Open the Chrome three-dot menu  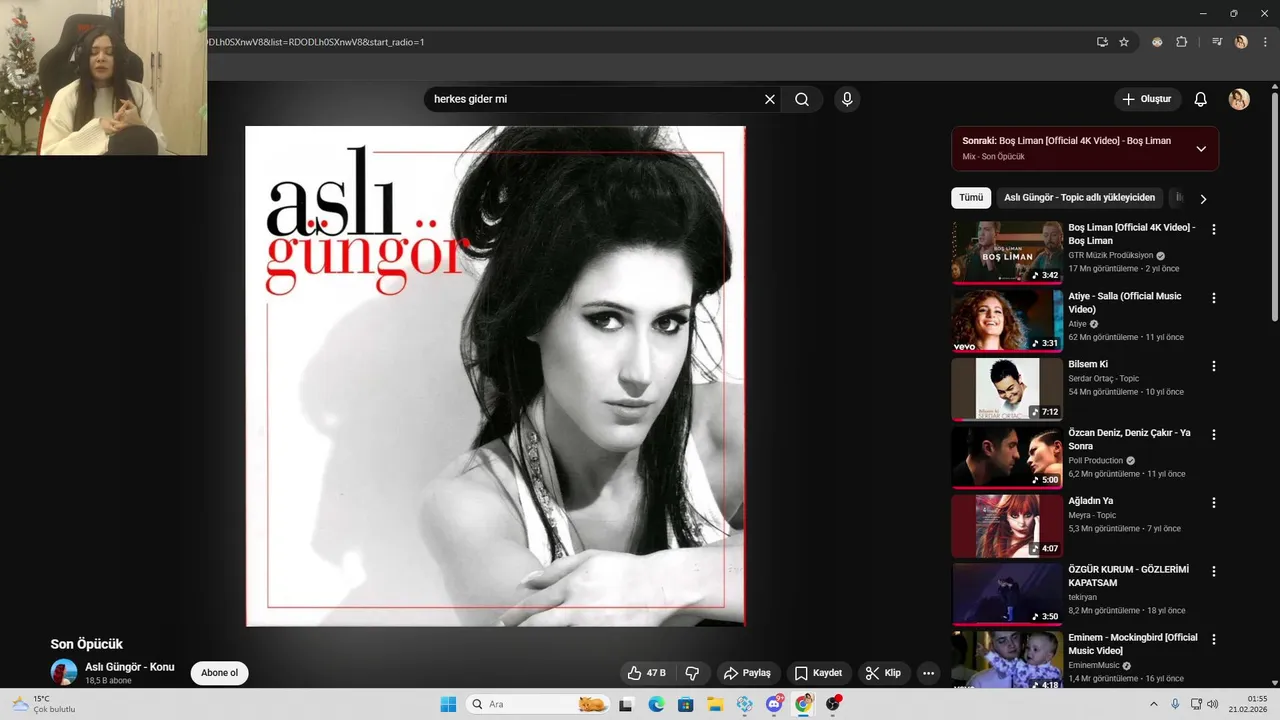click(1265, 42)
